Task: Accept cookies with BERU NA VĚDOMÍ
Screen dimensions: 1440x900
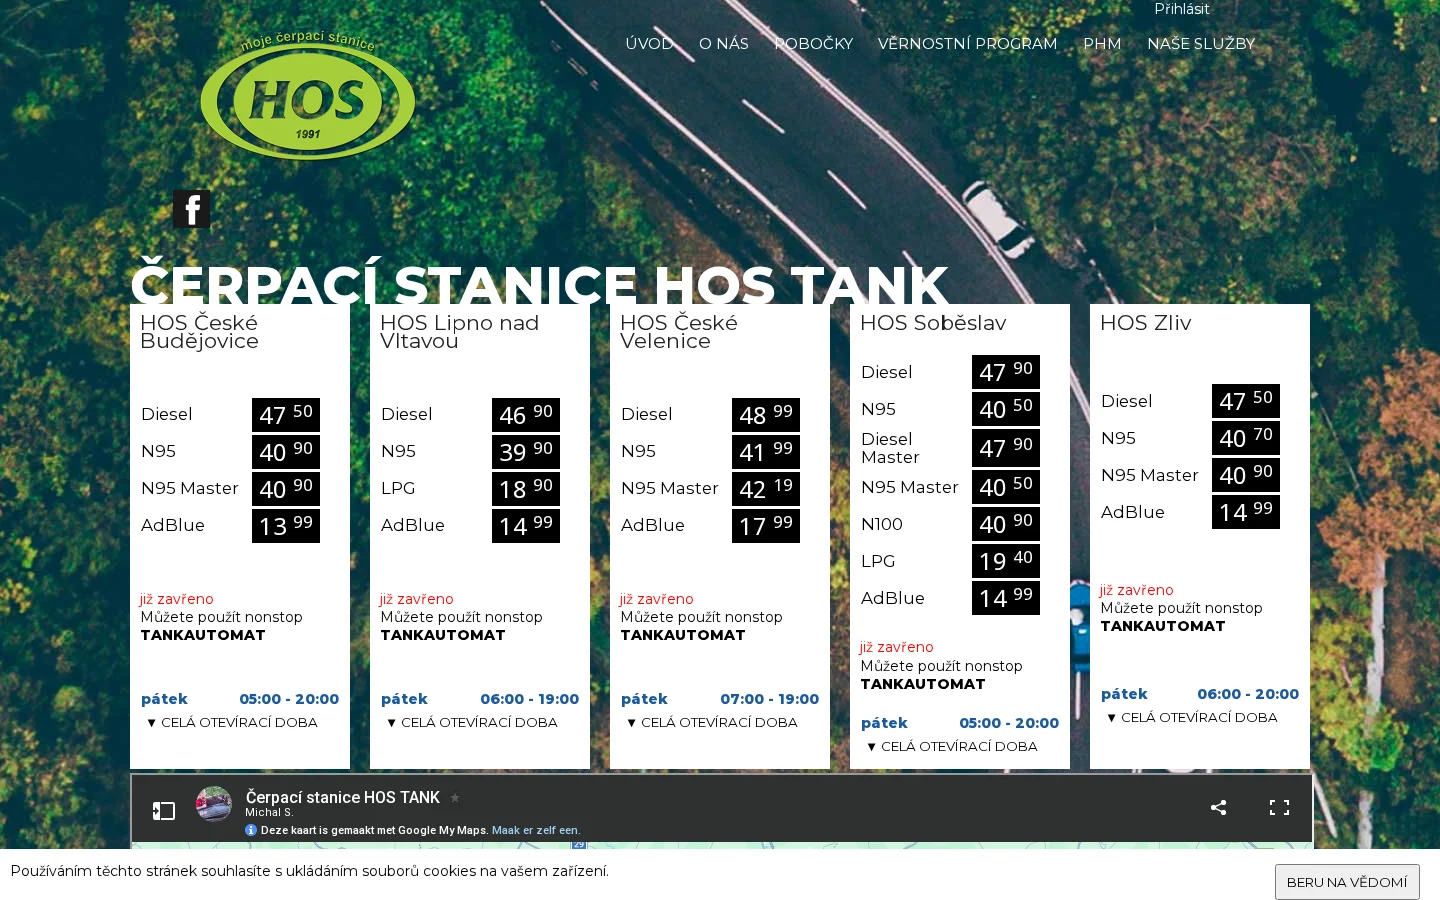Action: 1347,882
